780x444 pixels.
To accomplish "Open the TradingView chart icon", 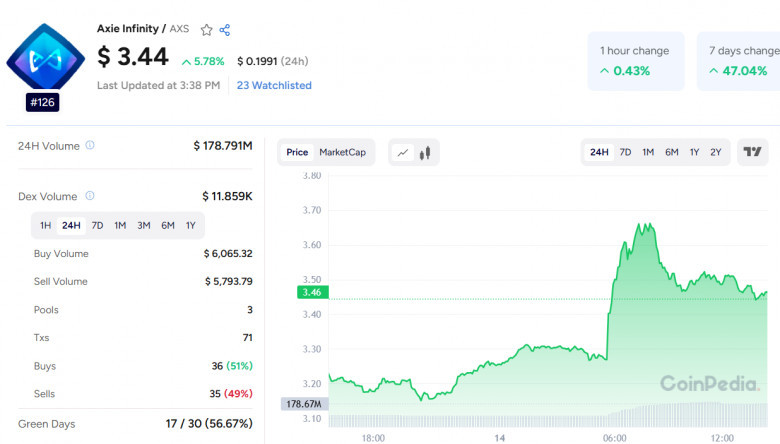I will (752, 152).
